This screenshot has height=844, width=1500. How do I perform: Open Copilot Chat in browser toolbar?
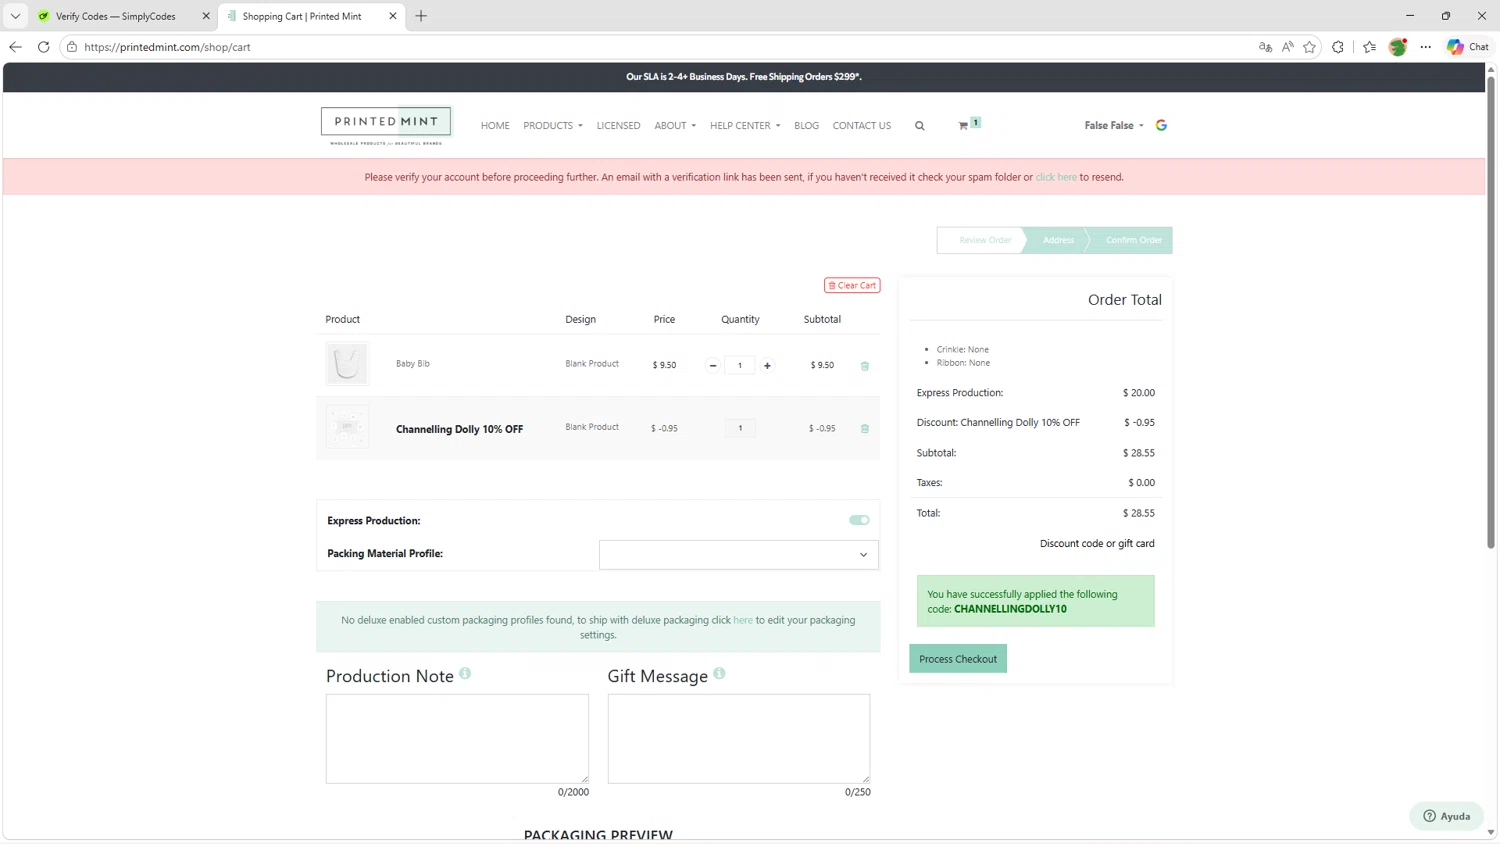[1468, 47]
